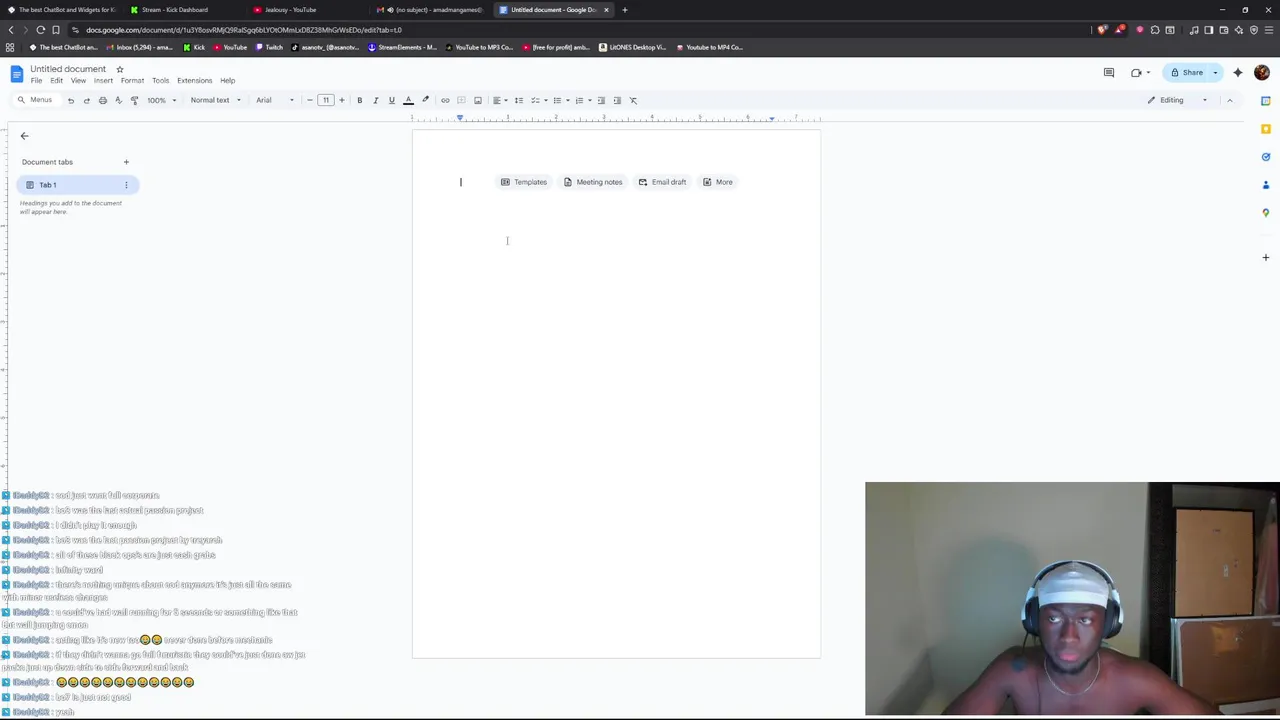
Task: Close document tabs panel back arrow
Action: 24,136
